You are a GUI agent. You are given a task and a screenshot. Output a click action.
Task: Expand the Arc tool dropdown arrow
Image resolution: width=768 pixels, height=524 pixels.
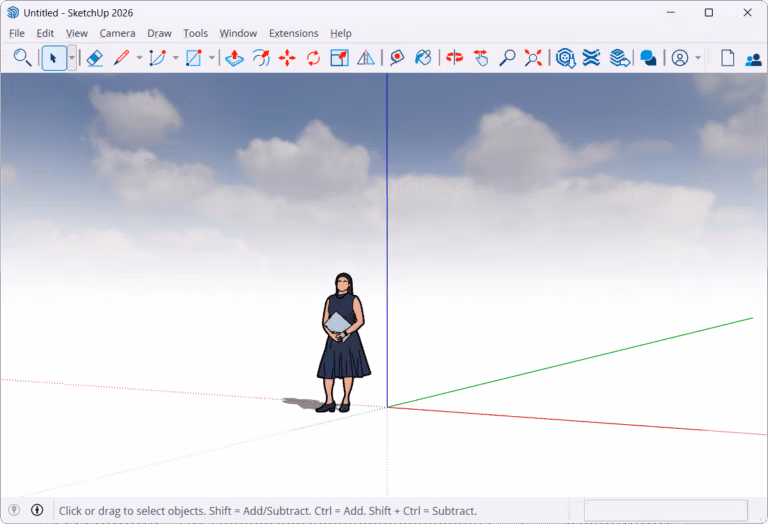(x=175, y=58)
